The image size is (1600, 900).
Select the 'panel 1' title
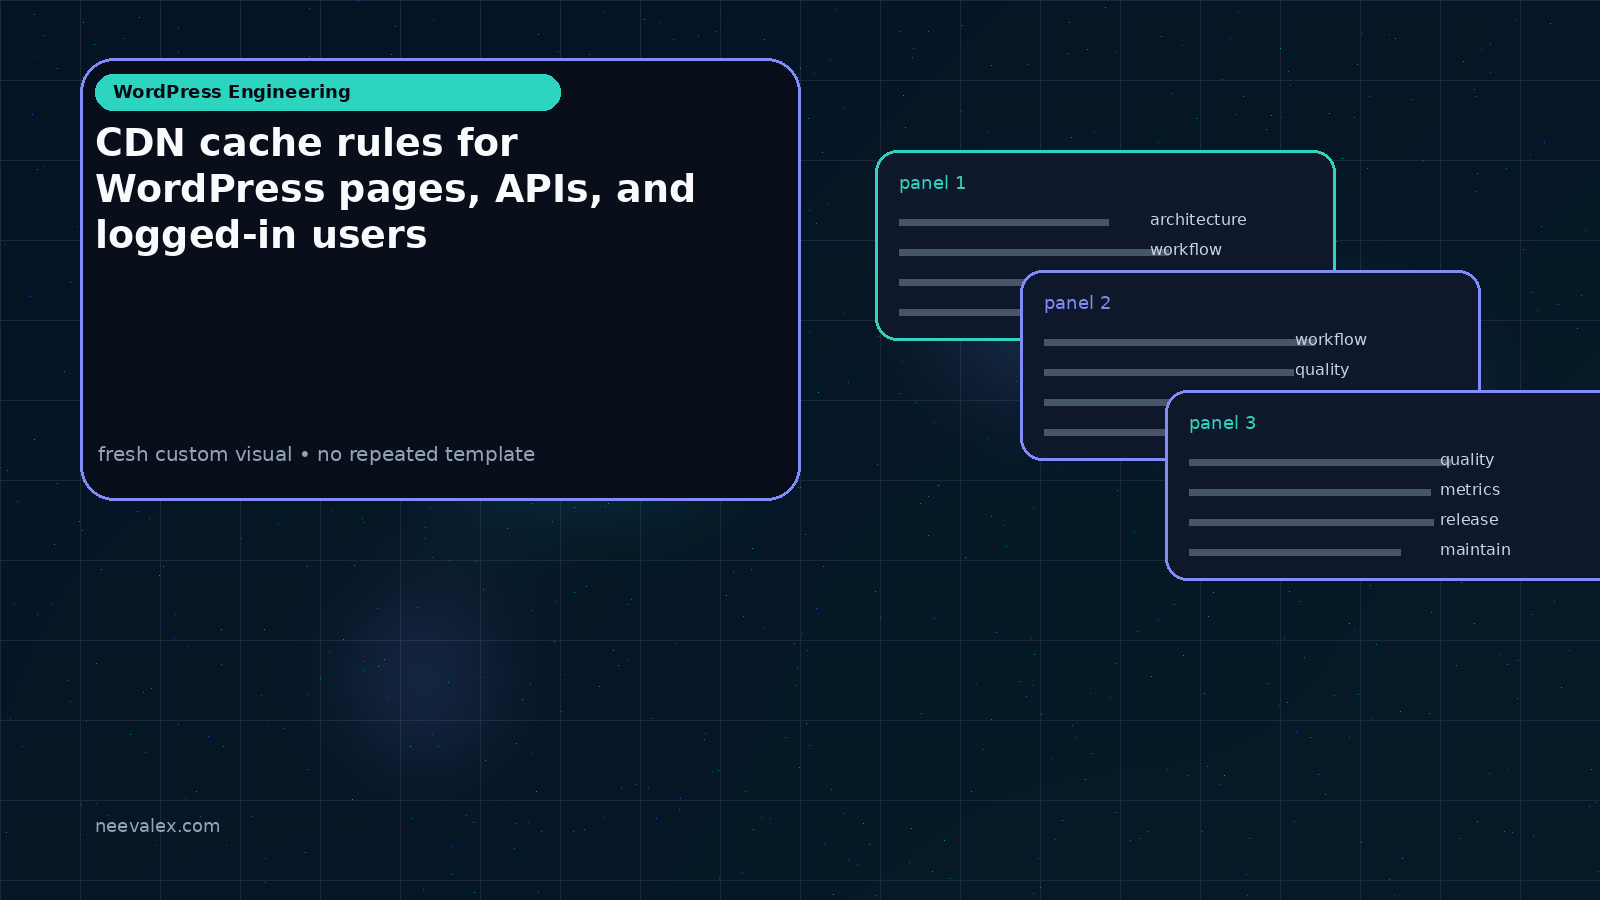coord(932,183)
